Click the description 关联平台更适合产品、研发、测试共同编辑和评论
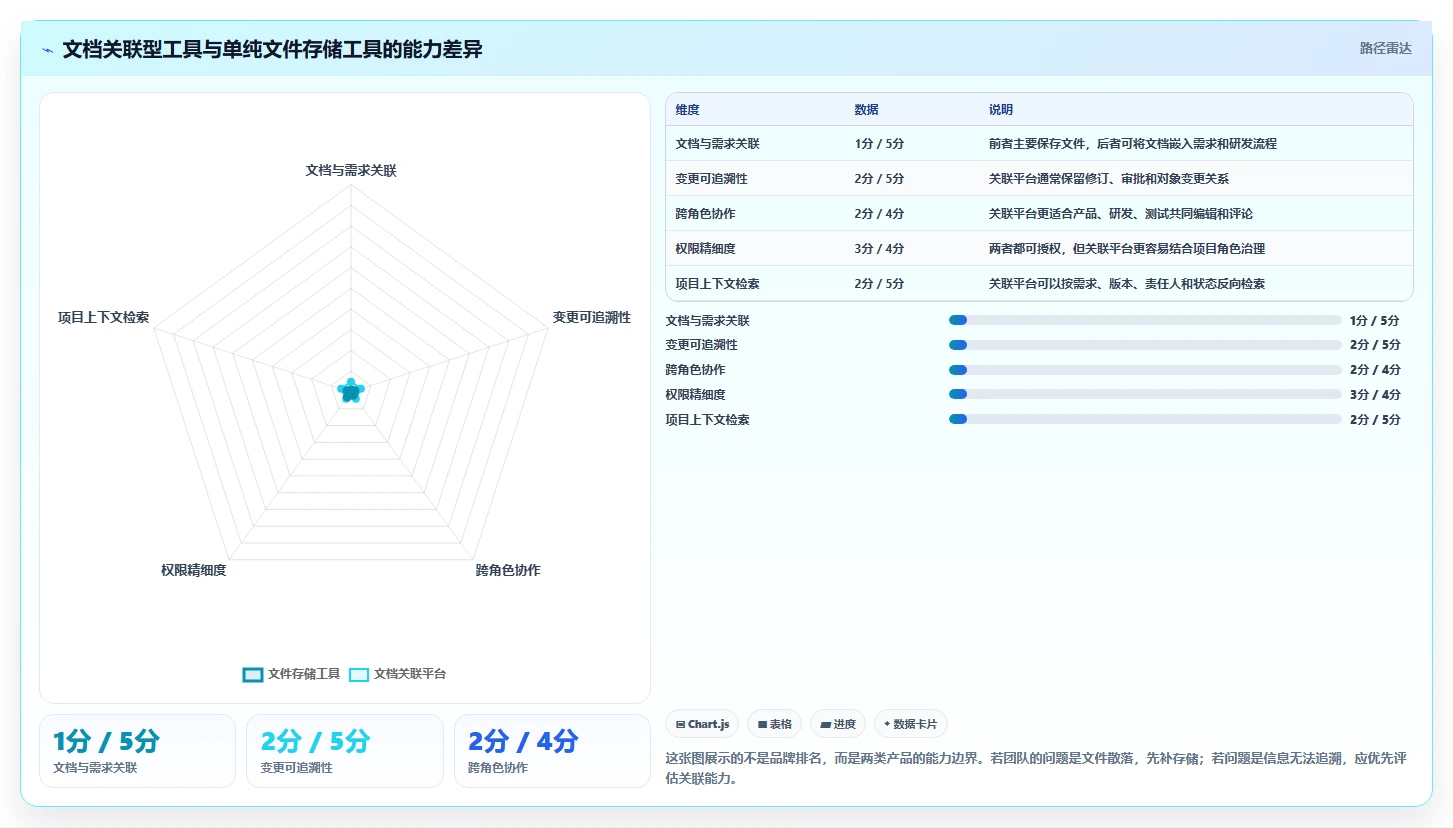The height and width of the screenshot is (828, 1453). [x=1120, y=214]
